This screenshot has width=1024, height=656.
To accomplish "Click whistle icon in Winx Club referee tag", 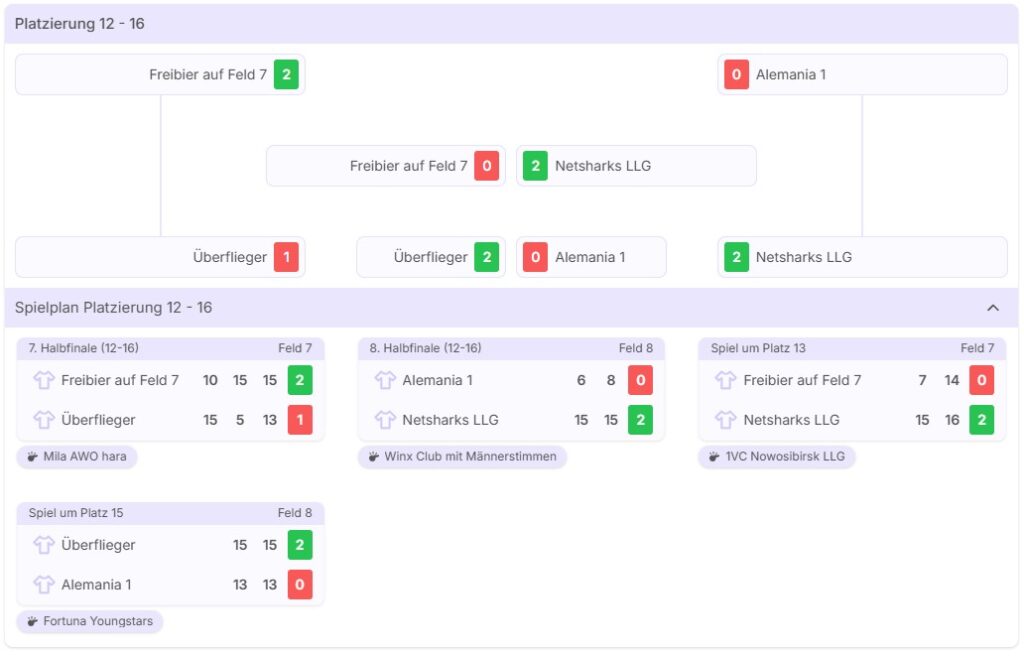I will [x=374, y=457].
